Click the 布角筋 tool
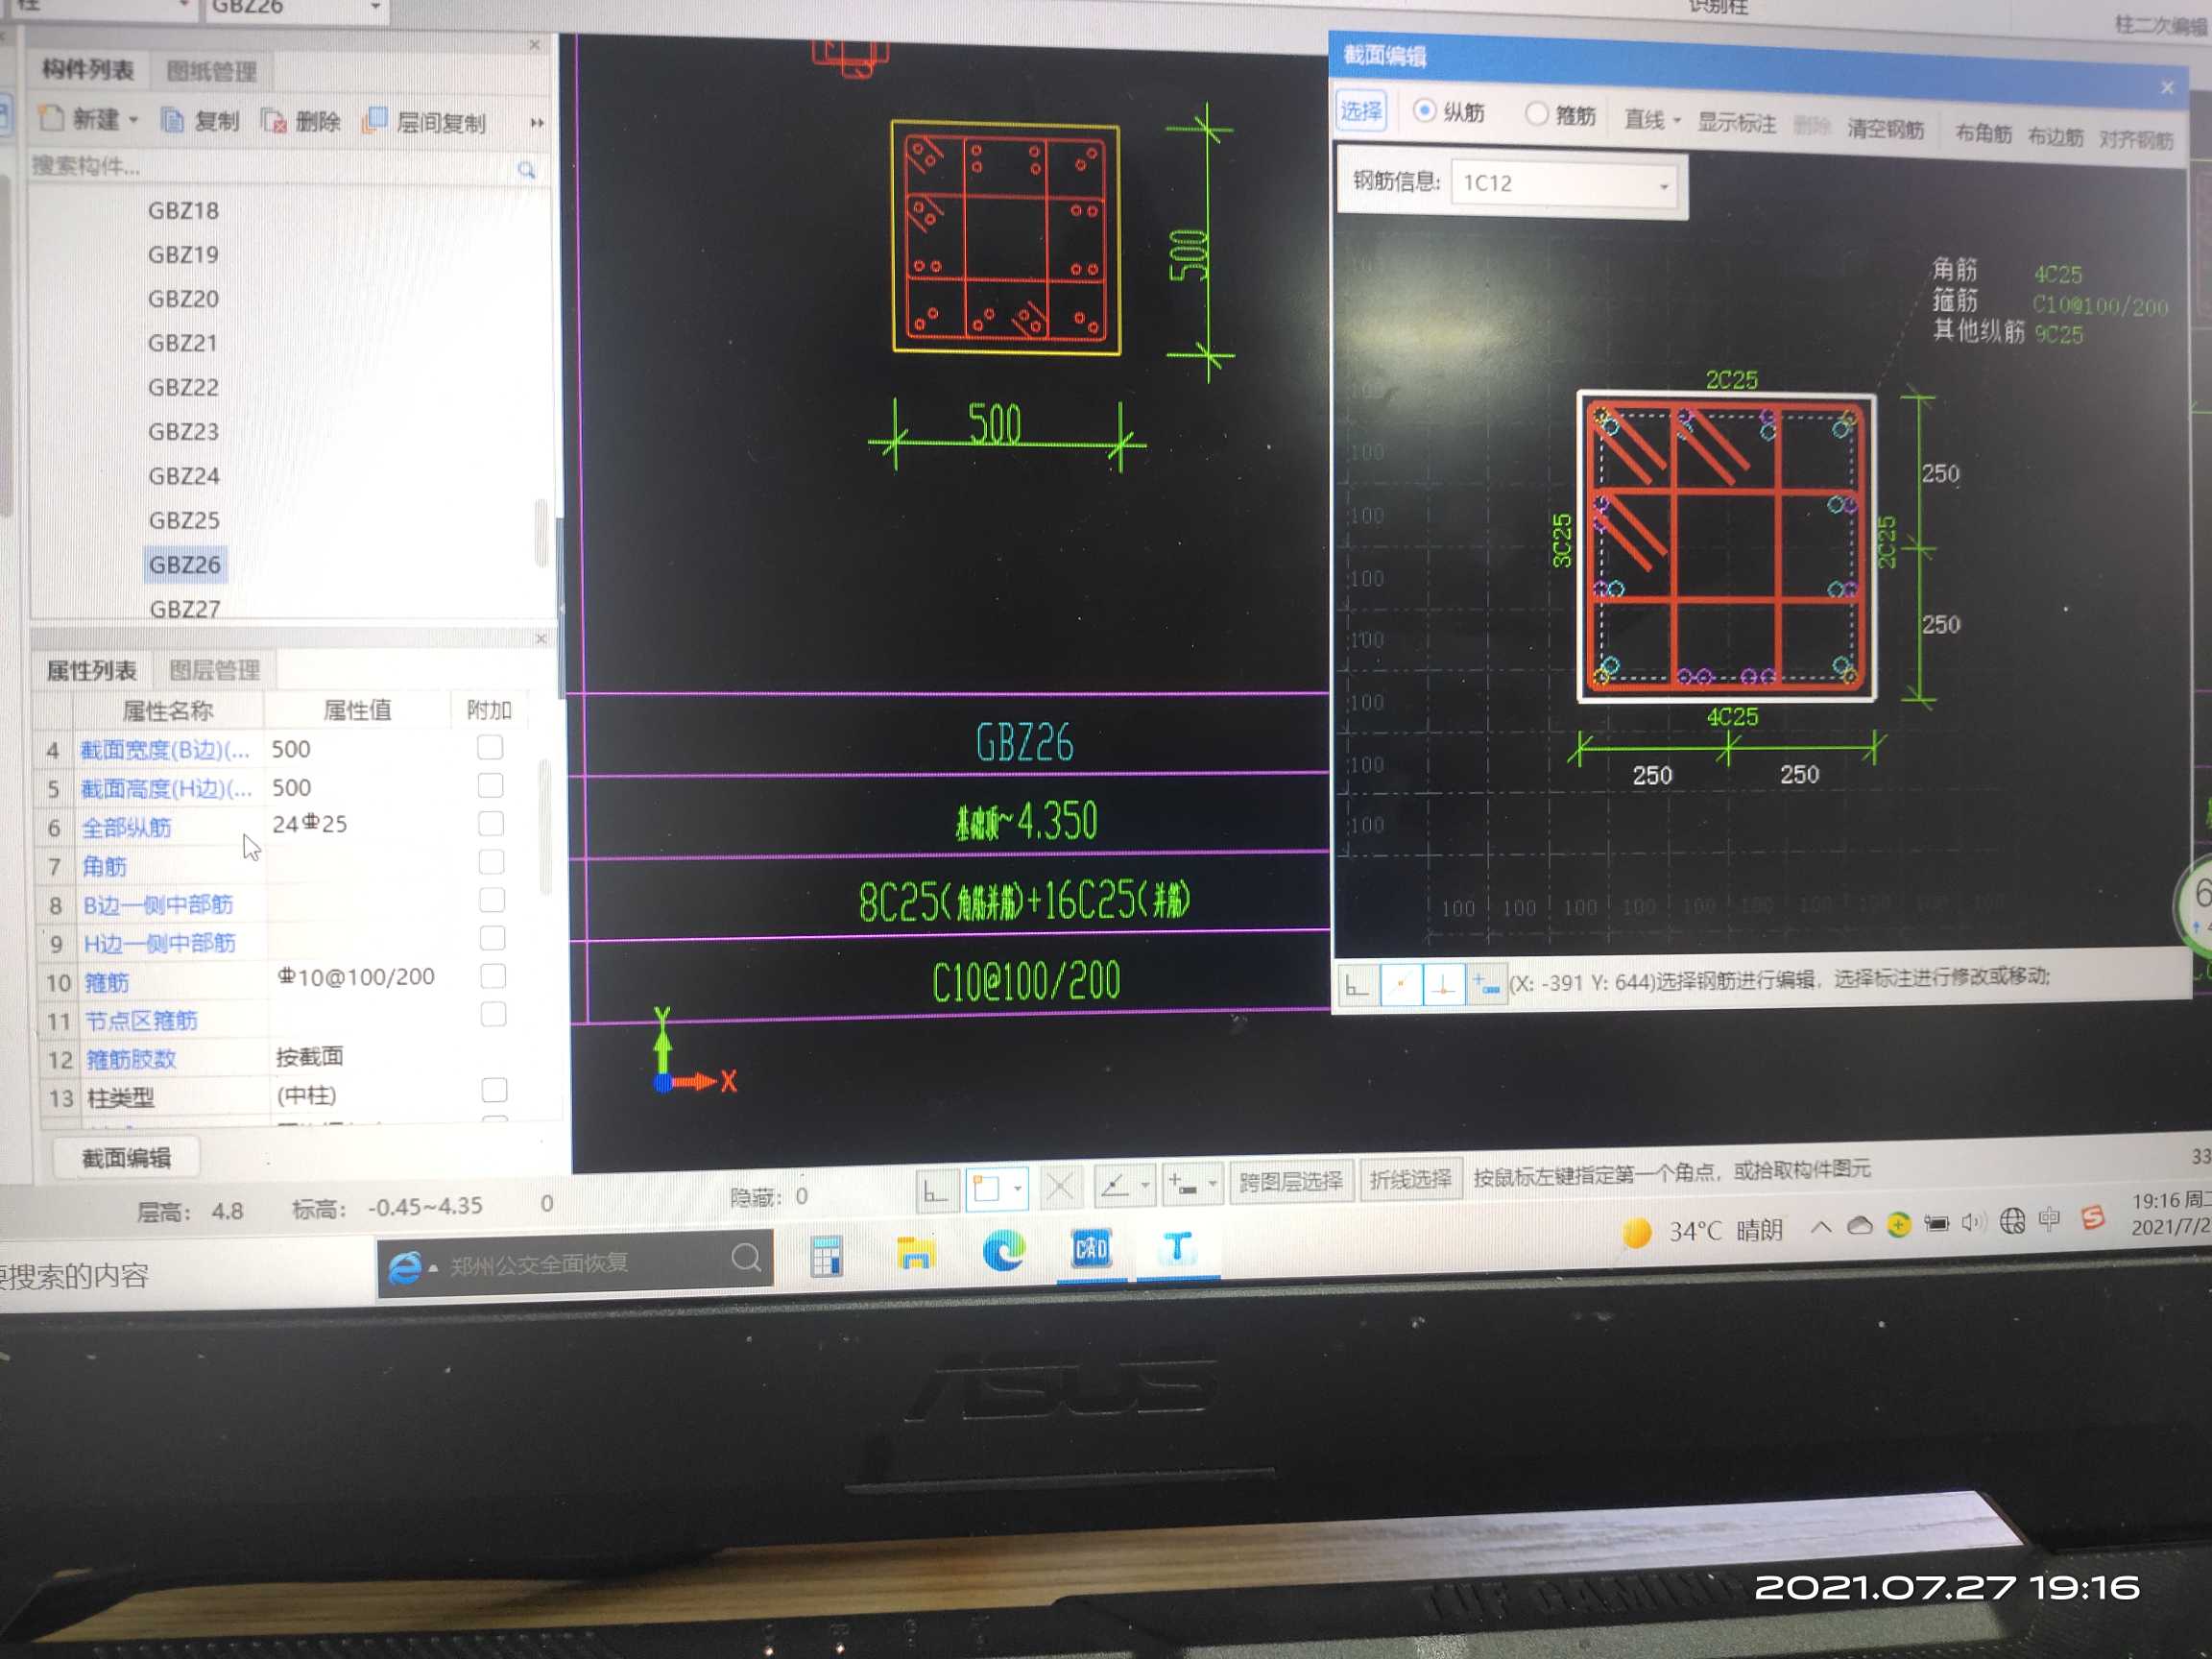Image resolution: width=2212 pixels, height=1659 pixels. click(x=1983, y=133)
